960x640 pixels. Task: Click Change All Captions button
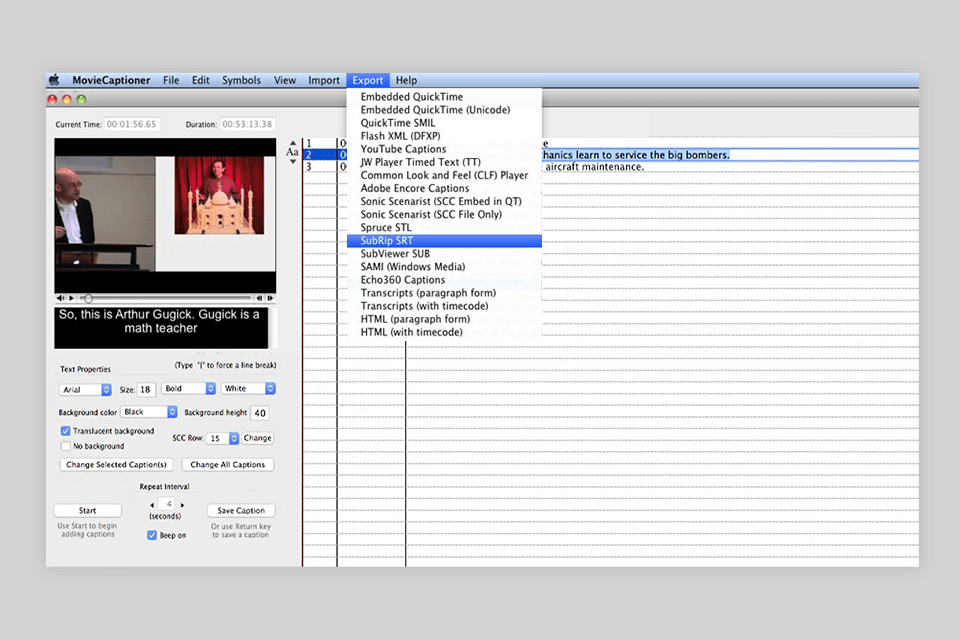coord(228,465)
